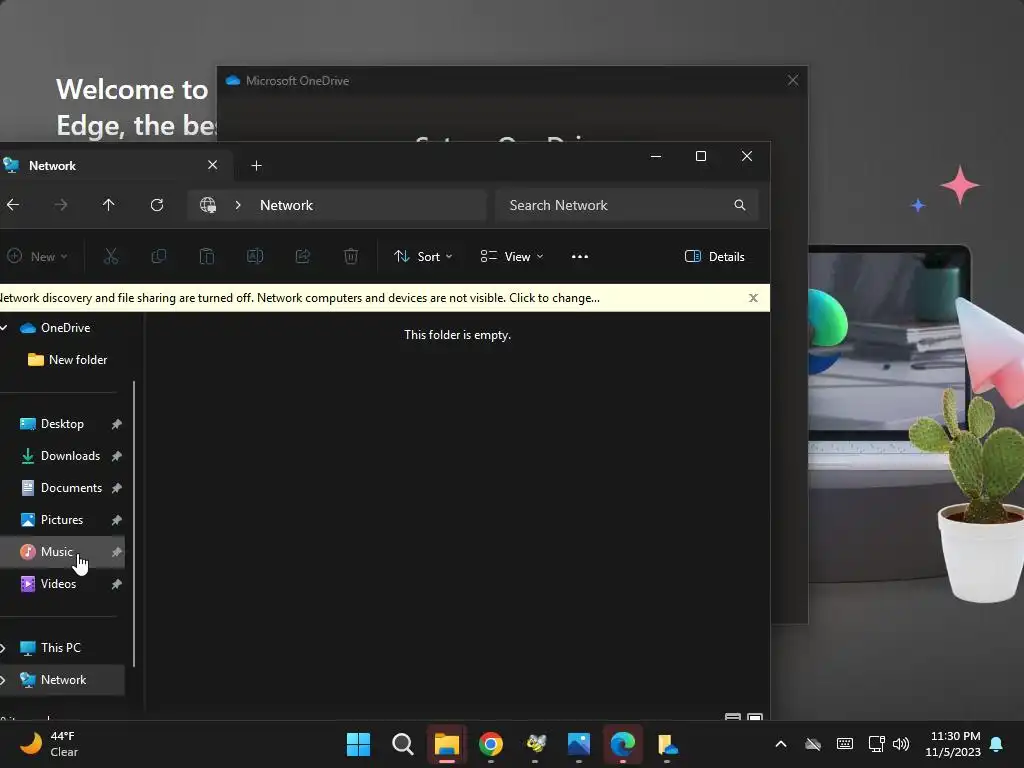Viewport: 1024px width, 768px height.
Task: Close the Microsoft OneDrive window
Action: pos(793,80)
